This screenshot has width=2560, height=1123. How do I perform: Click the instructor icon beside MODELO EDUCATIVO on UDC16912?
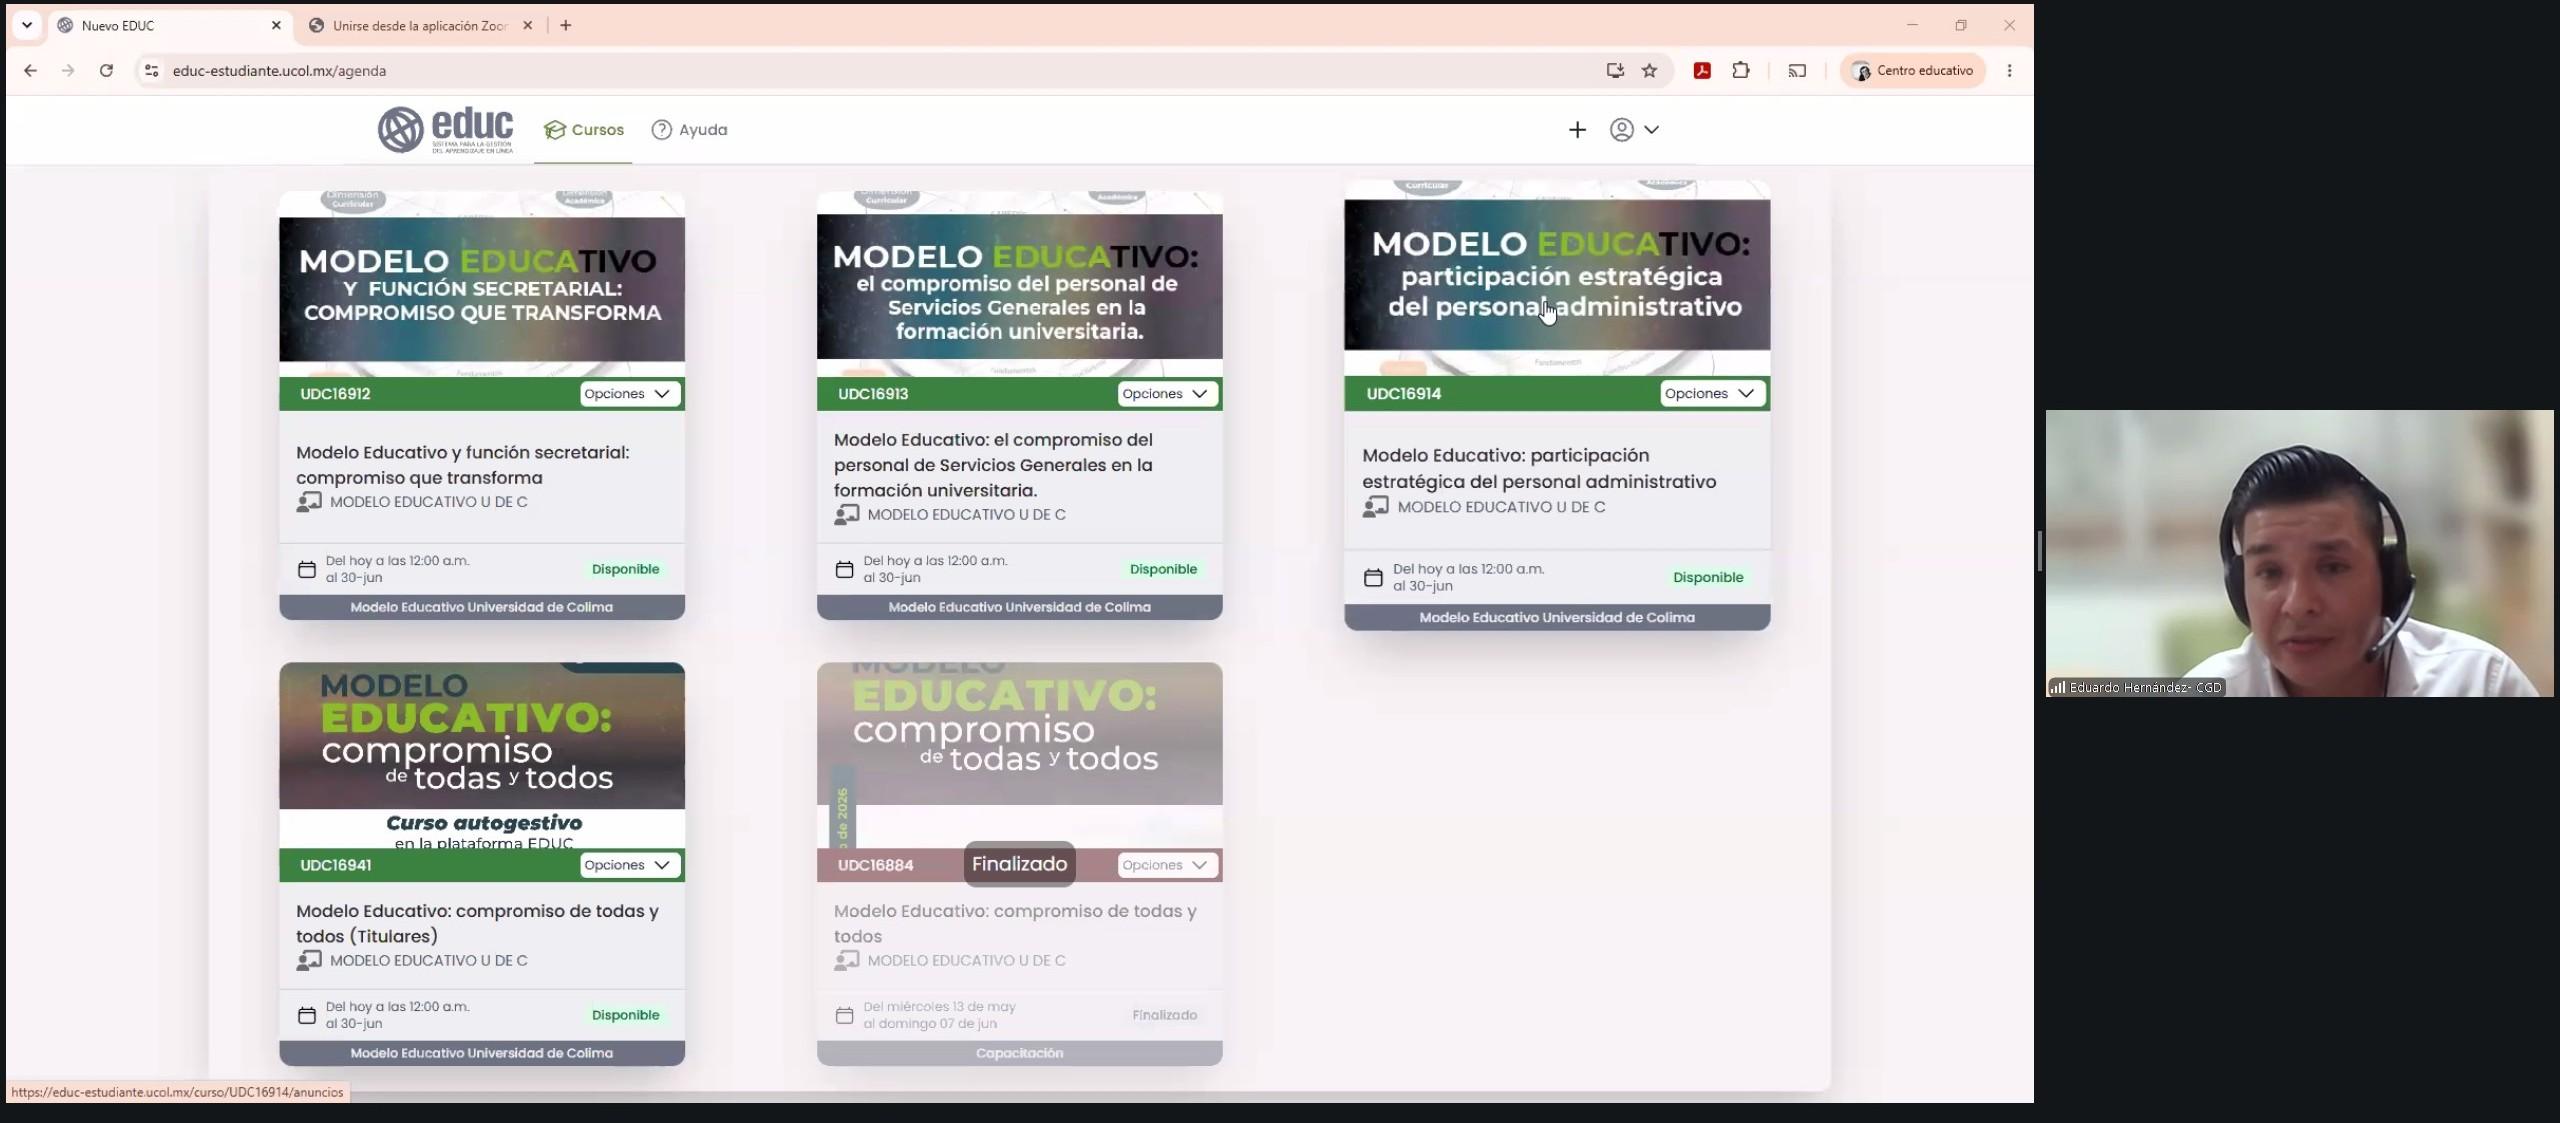[x=309, y=502]
